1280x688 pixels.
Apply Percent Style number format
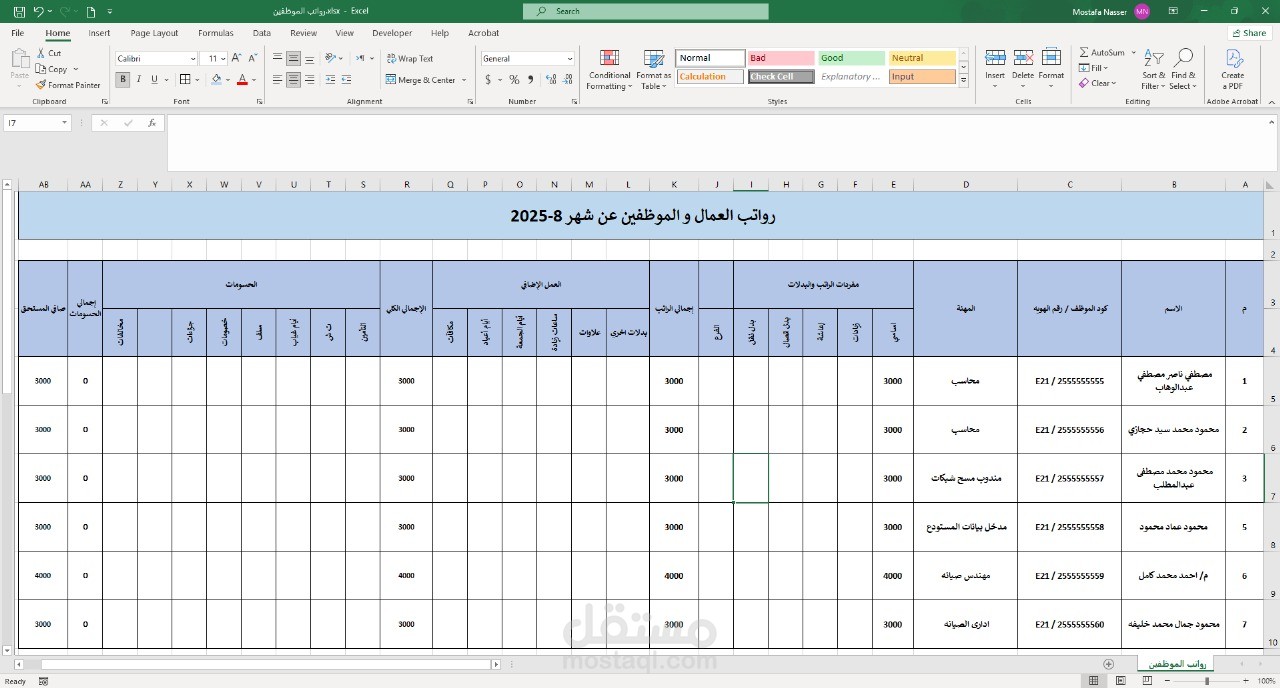coord(514,80)
